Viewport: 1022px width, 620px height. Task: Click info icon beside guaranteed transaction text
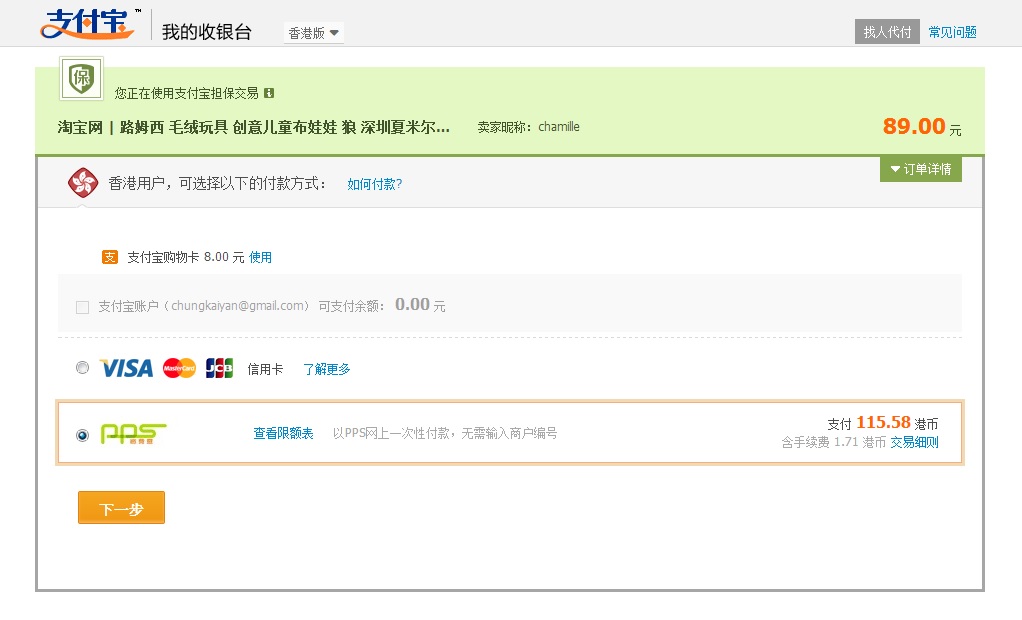click(x=269, y=93)
